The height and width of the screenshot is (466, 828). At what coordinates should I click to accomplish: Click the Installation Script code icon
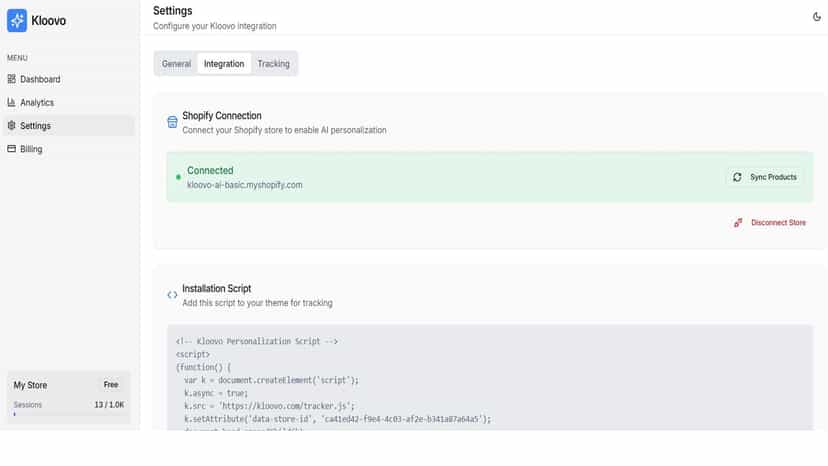pos(172,295)
